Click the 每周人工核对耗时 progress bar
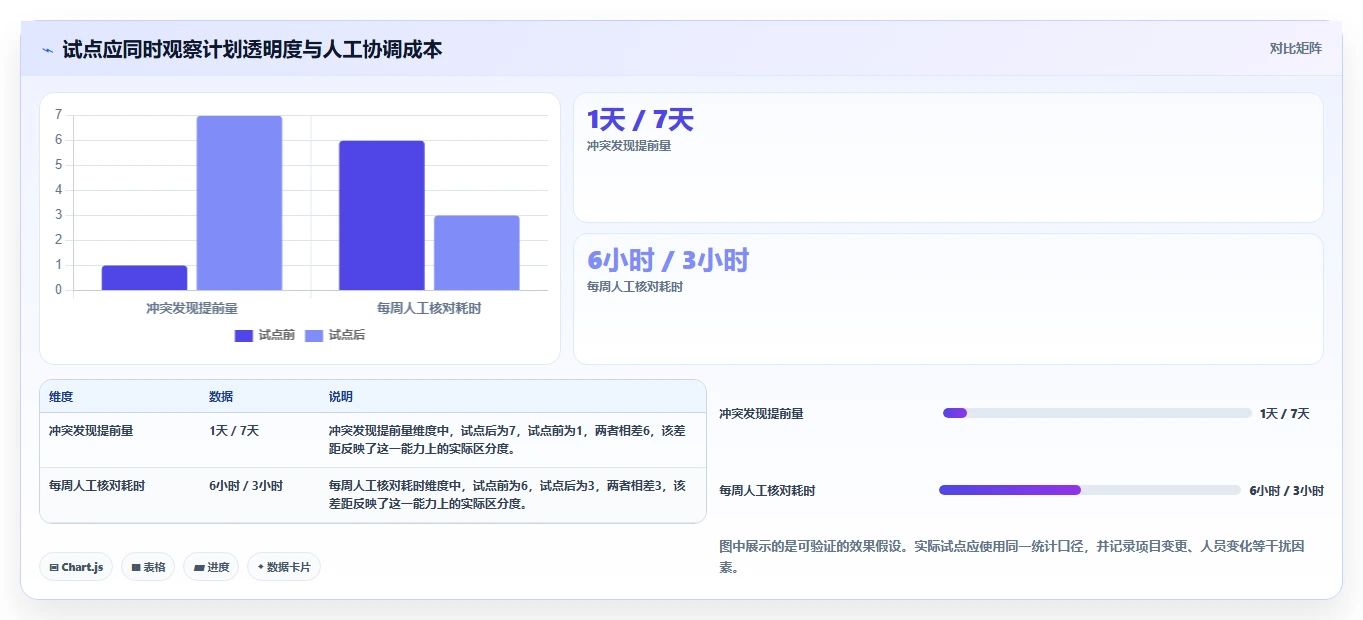This screenshot has width=1363, height=620. point(1090,490)
